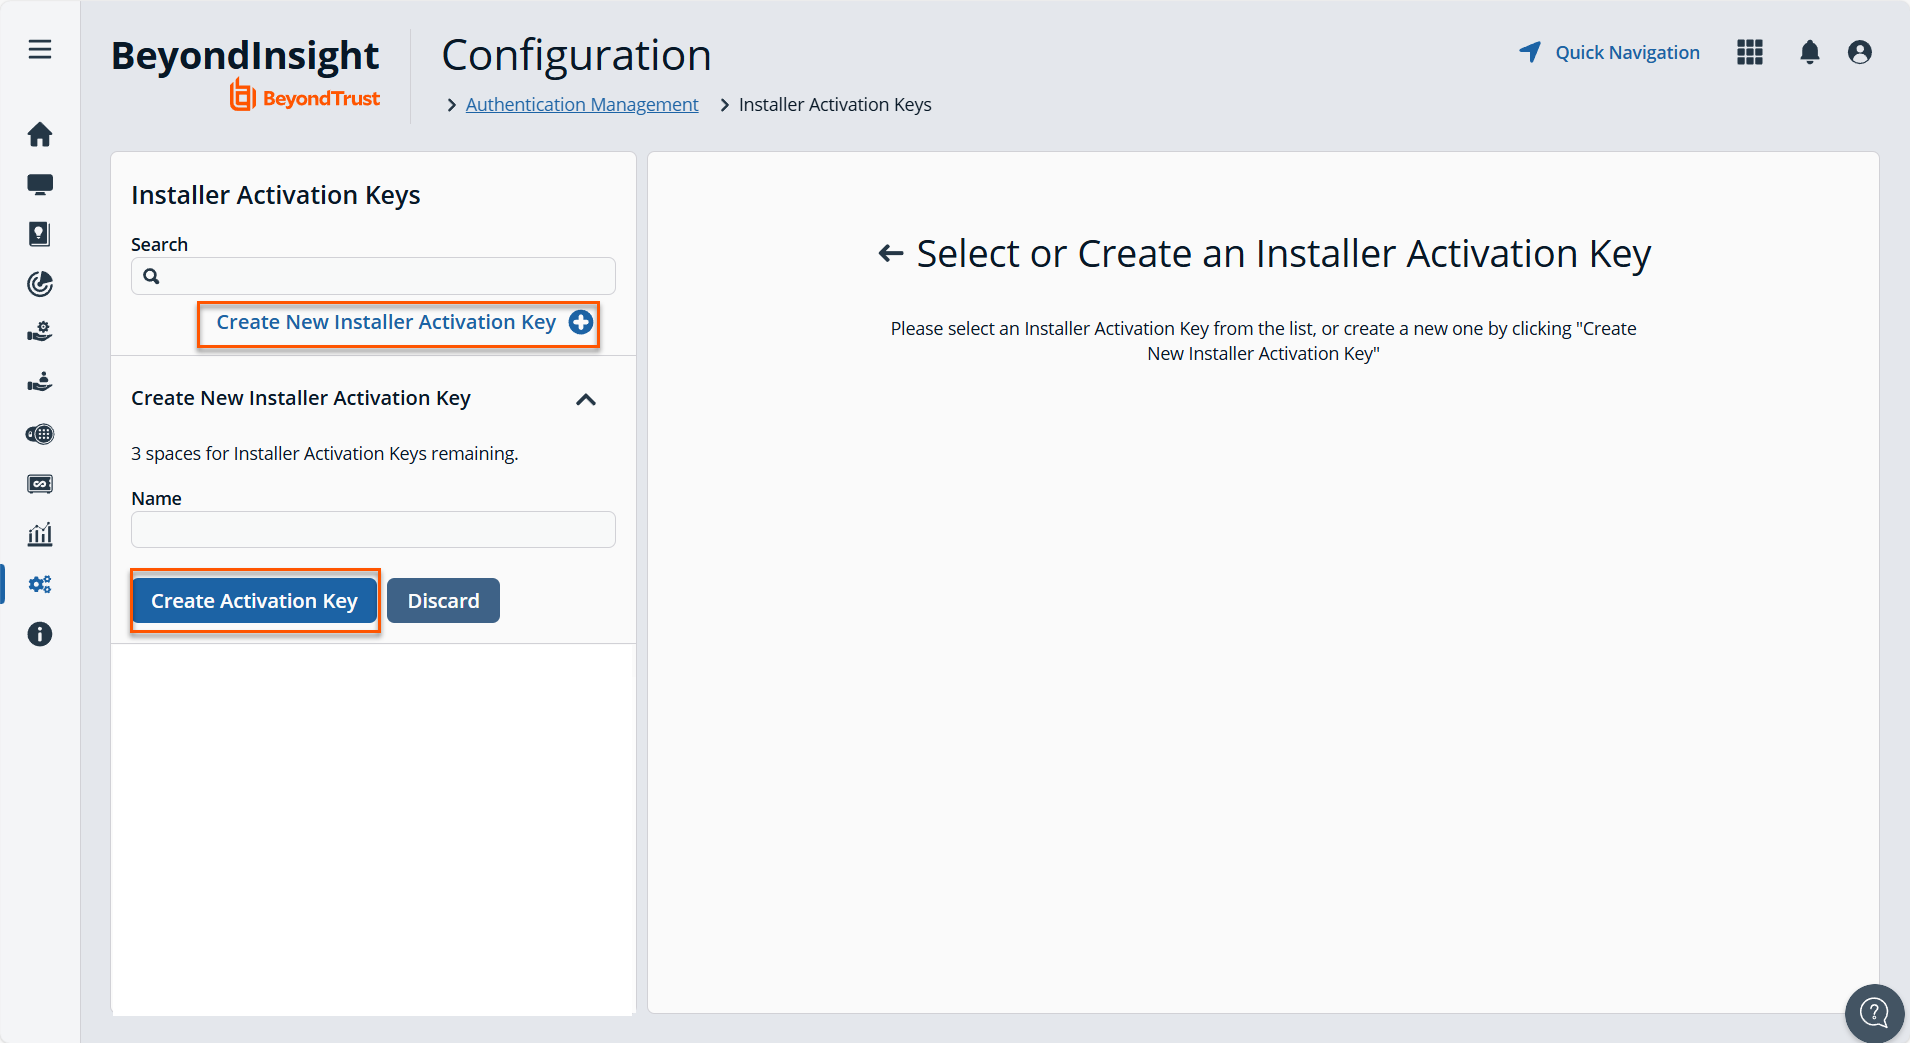Click the search magnifier icon
Viewport: 1910px width, 1043px height.
click(151, 276)
